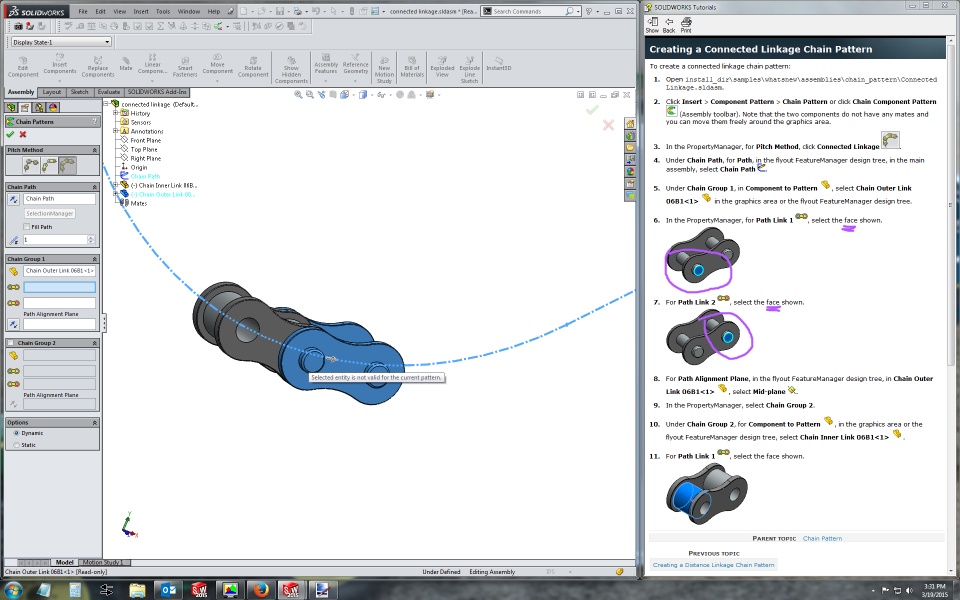
Task: Enable the Fill Path checkbox
Action: [26, 227]
